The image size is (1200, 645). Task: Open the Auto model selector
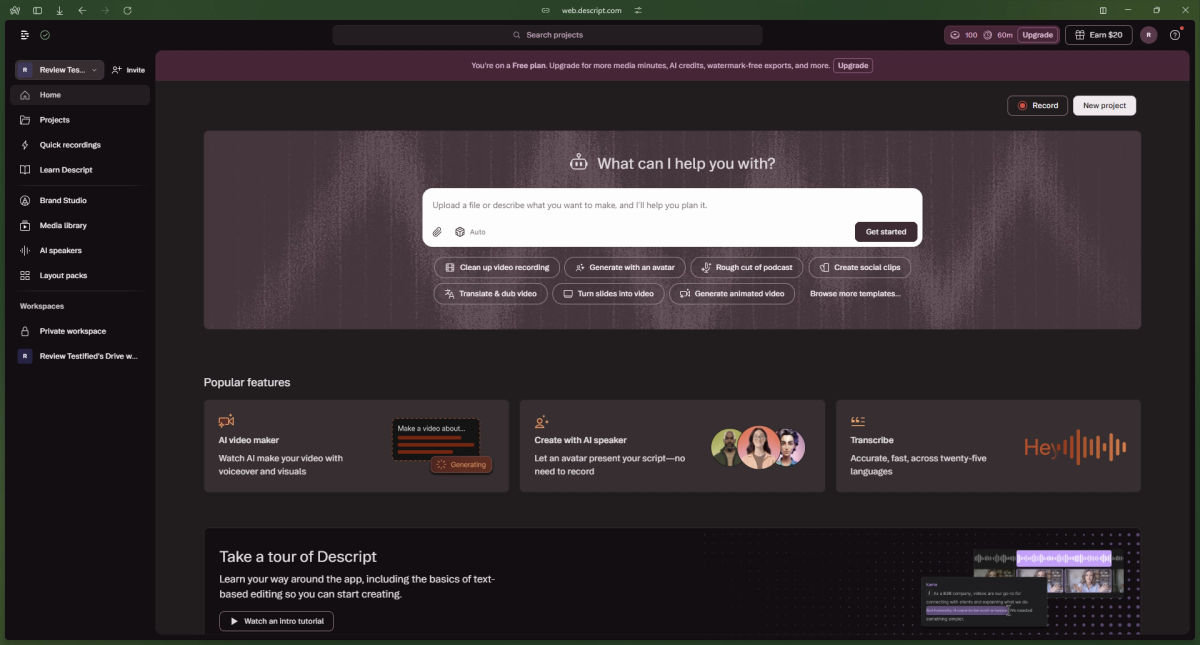tap(471, 231)
